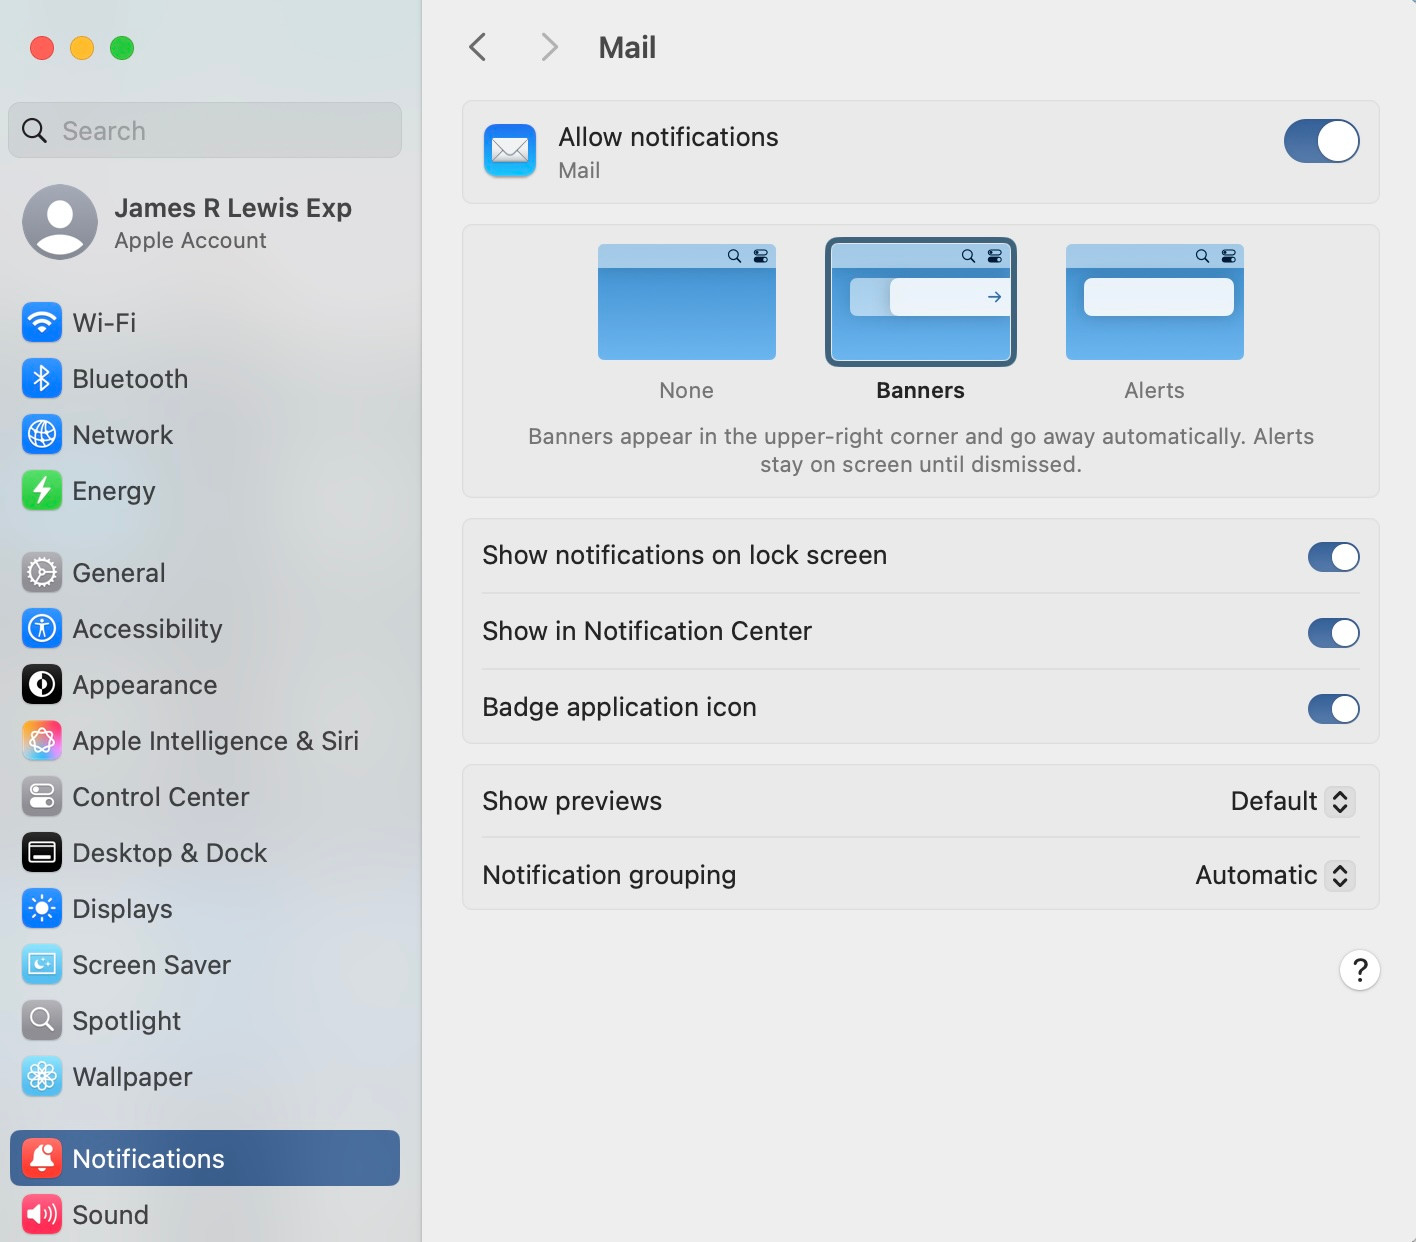Click inside the Search field
Viewport: 1416px width, 1242px height.
tap(205, 130)
